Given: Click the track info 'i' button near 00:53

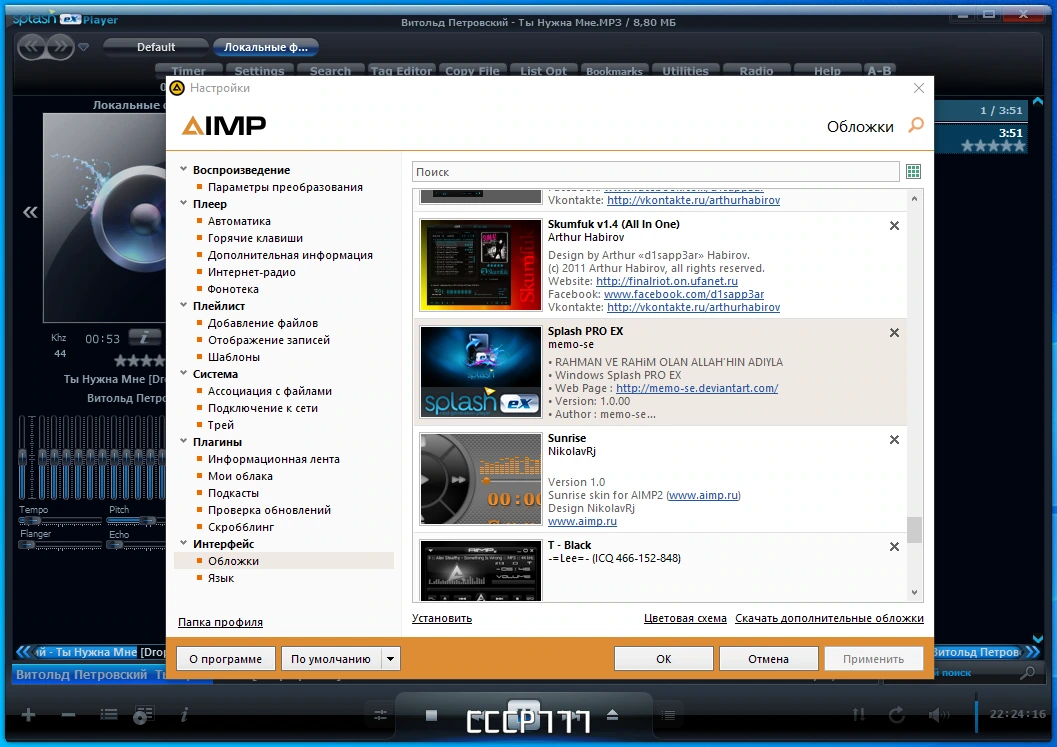Looking at the screenshot, I should [x=145, y=336].
